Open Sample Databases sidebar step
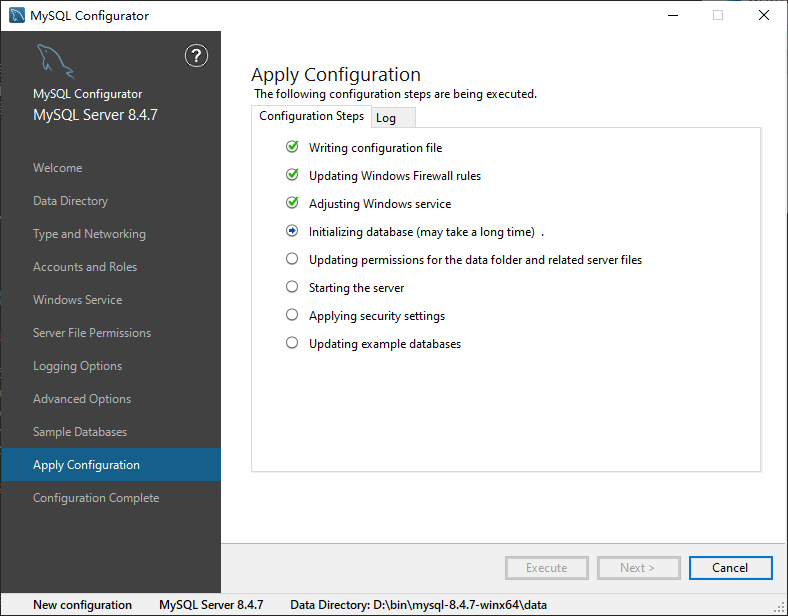The width and height of the screenshot is (788, 616). pos(80,432)
